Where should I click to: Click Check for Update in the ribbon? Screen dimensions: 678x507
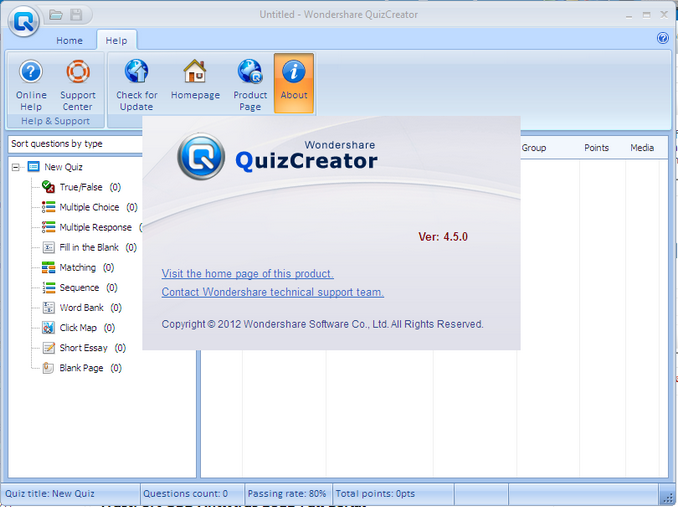pos(137,85)
